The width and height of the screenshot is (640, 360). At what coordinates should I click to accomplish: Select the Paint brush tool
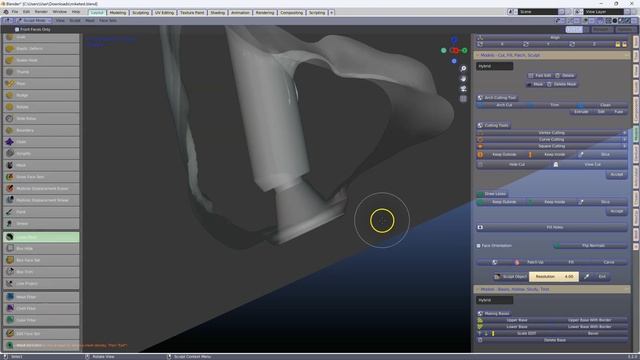41,212
